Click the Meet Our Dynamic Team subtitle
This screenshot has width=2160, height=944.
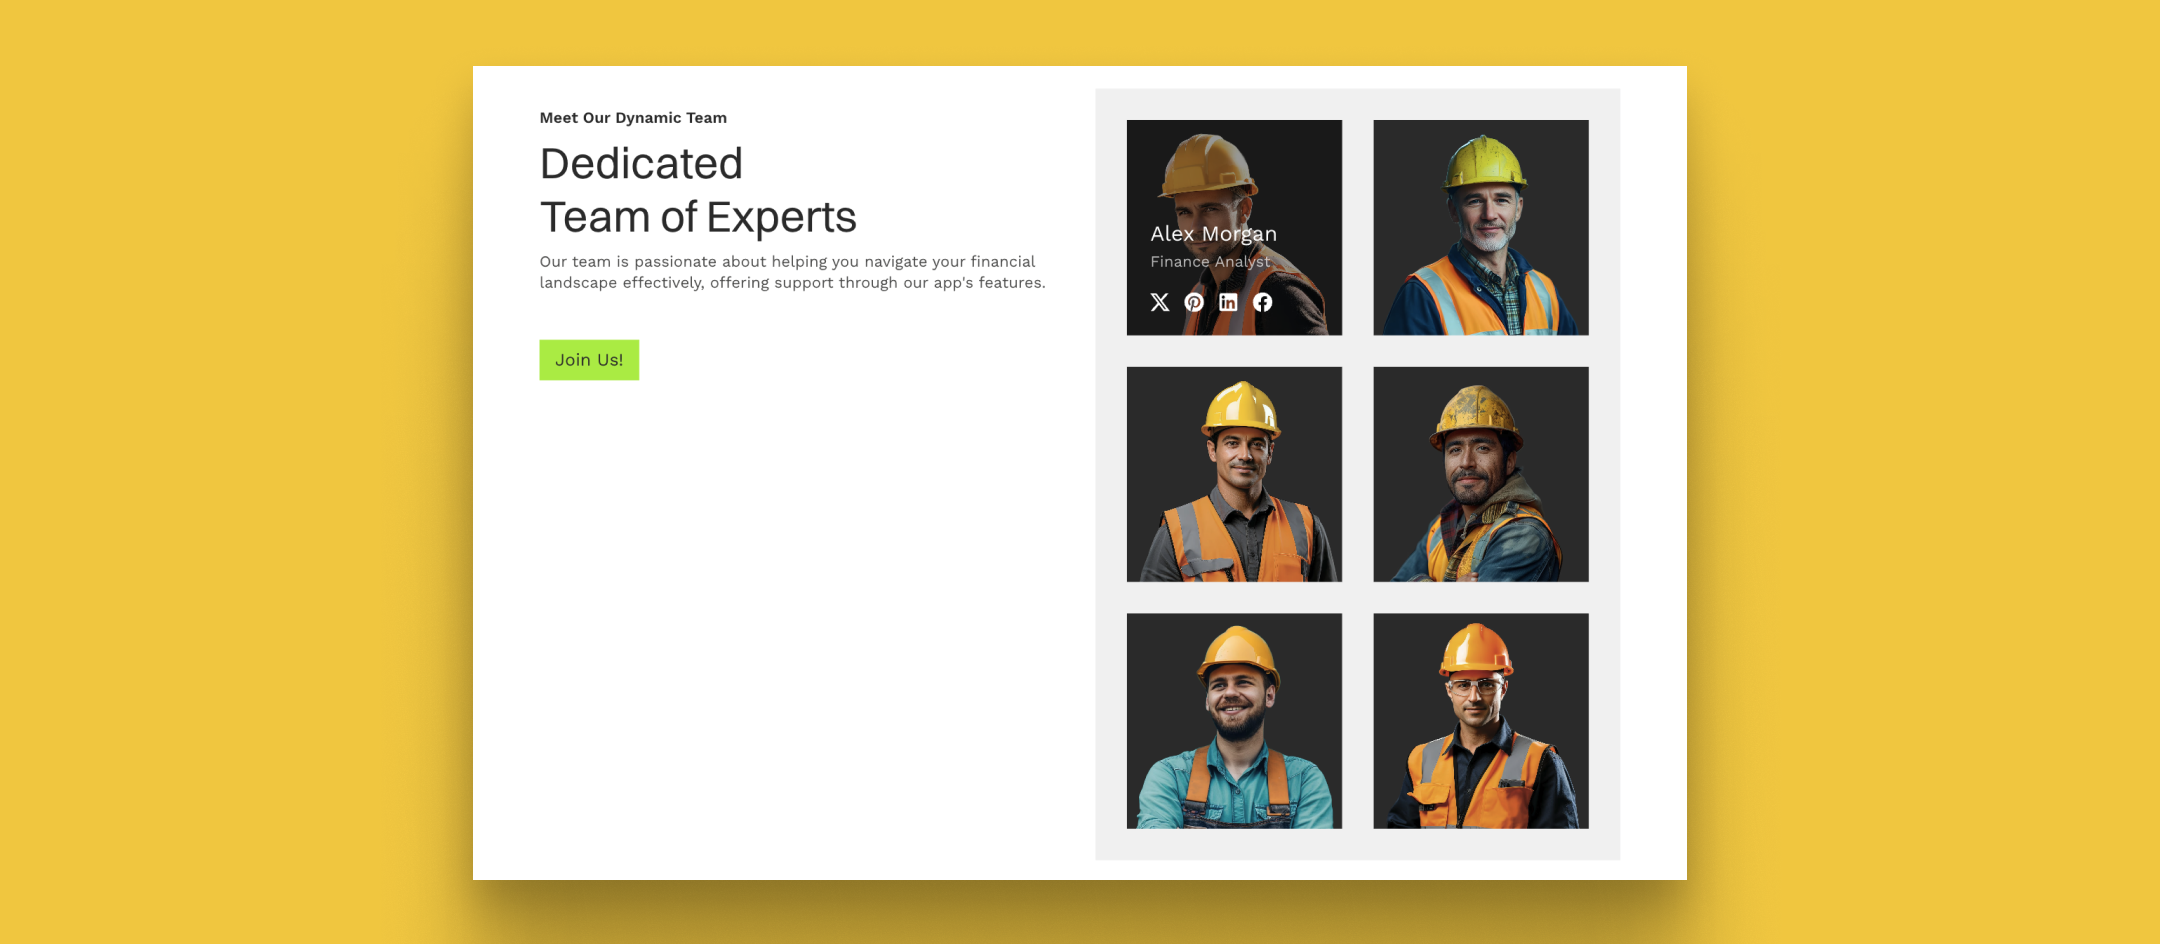tap(633, 118)
